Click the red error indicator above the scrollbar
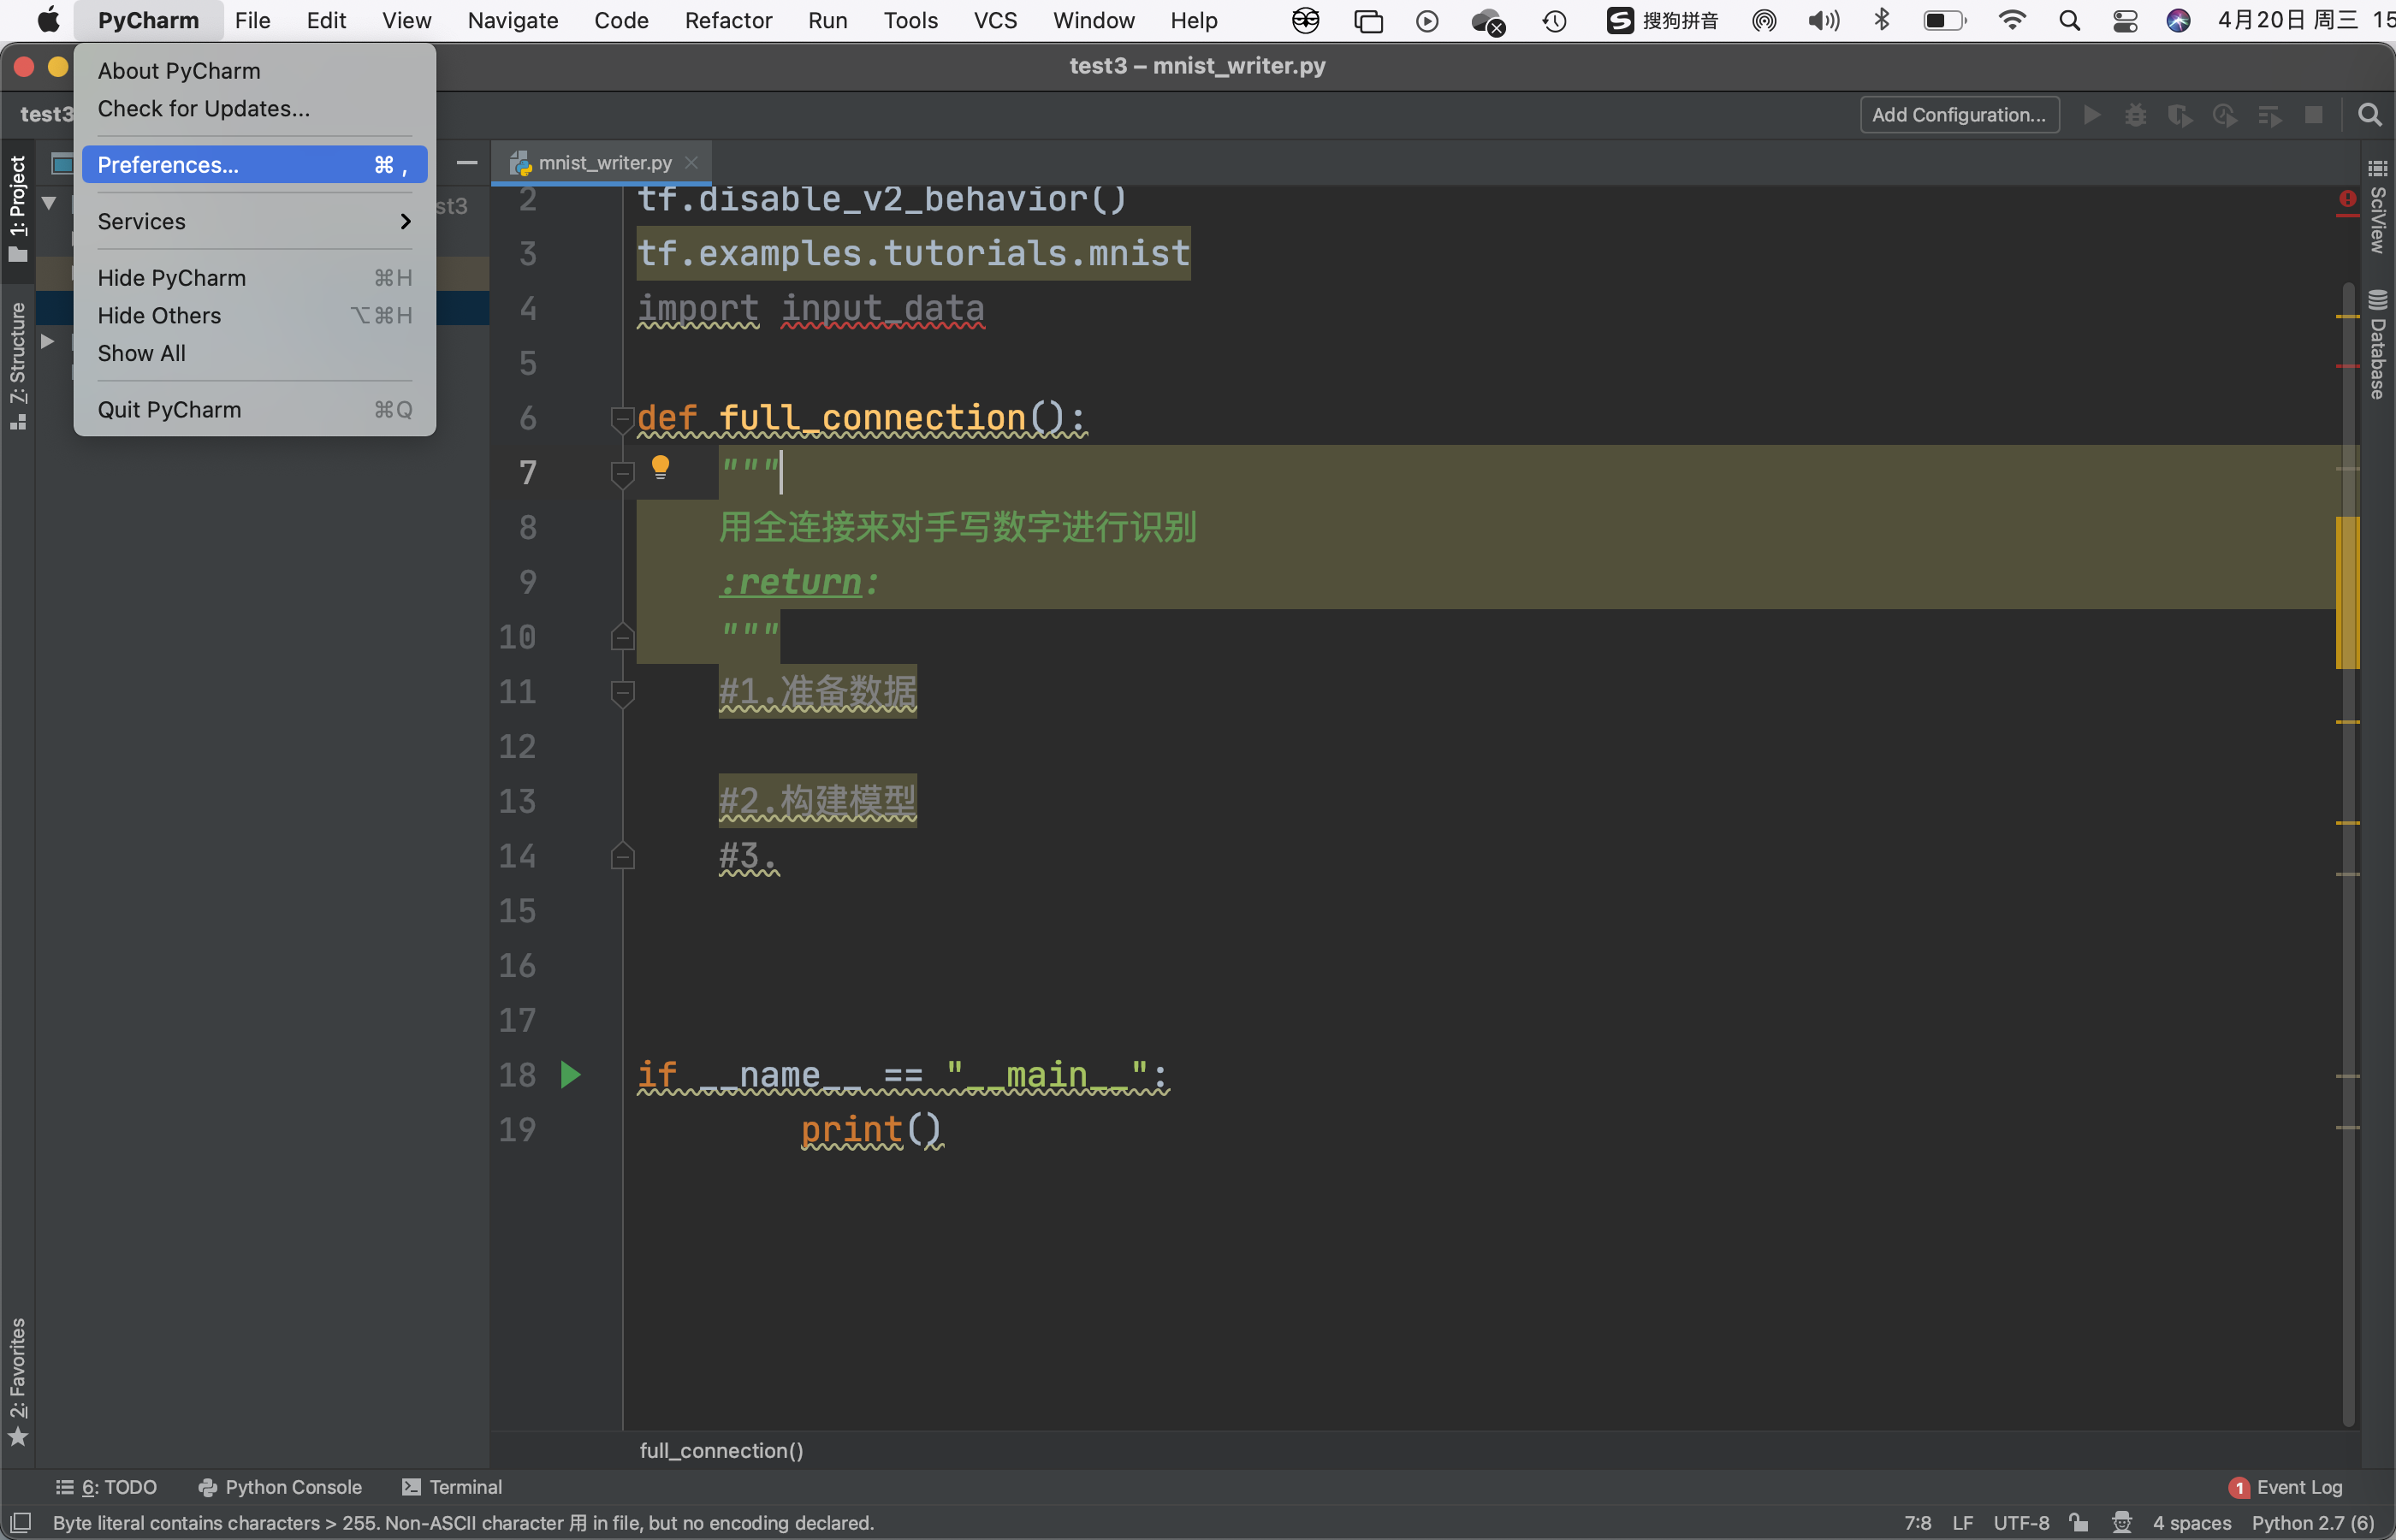Viewport: 2396px width, 1540px height. tap(2347, 199)
